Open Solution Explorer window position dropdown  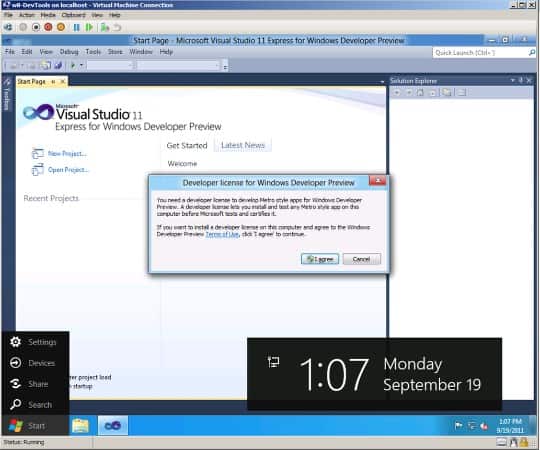(x=512, y=80)
